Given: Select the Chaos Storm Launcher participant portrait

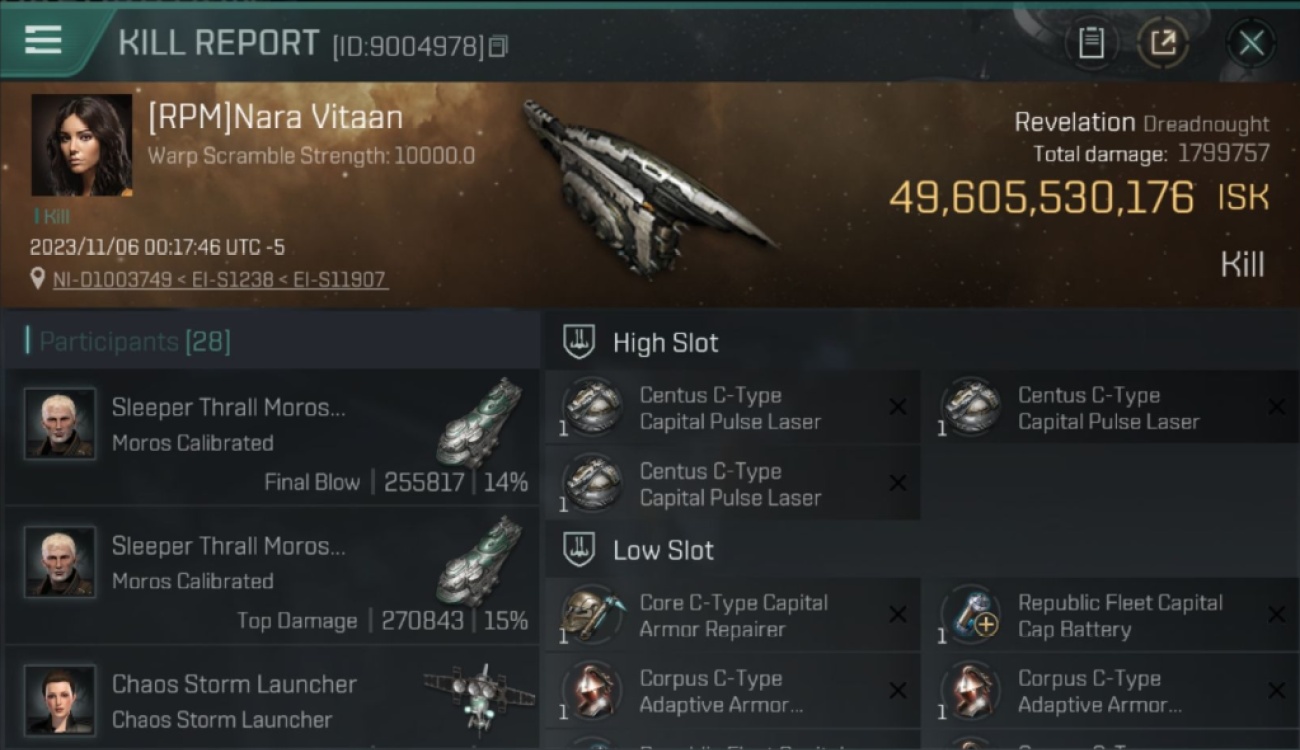Looking at the screenshot, I should pyautogui.click(x=60, y=700).
